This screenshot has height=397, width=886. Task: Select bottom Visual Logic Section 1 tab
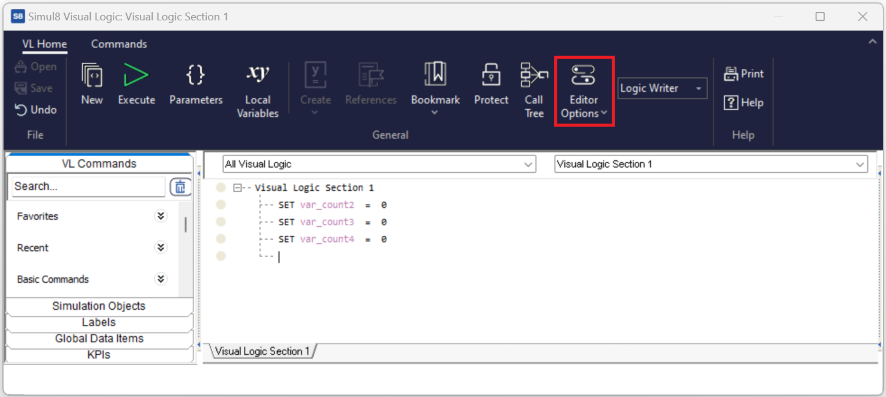point(262,351)
